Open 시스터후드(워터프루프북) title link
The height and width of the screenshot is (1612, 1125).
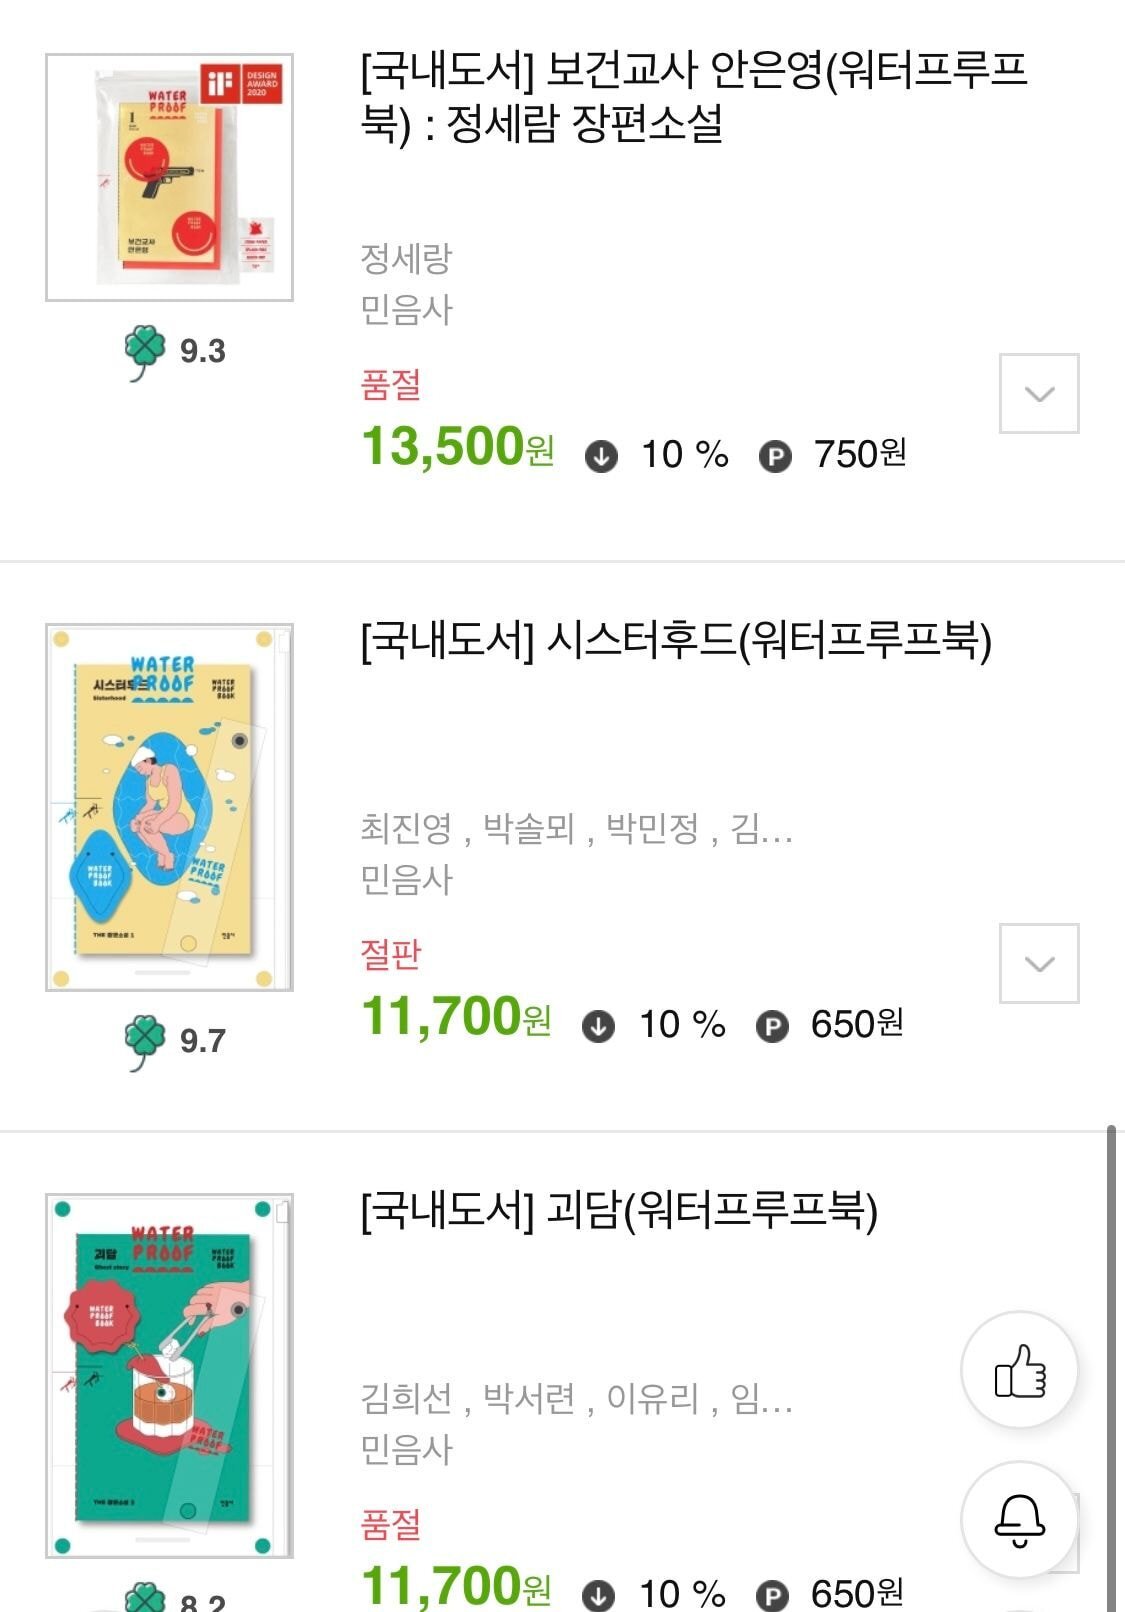(x=675, y=640)
